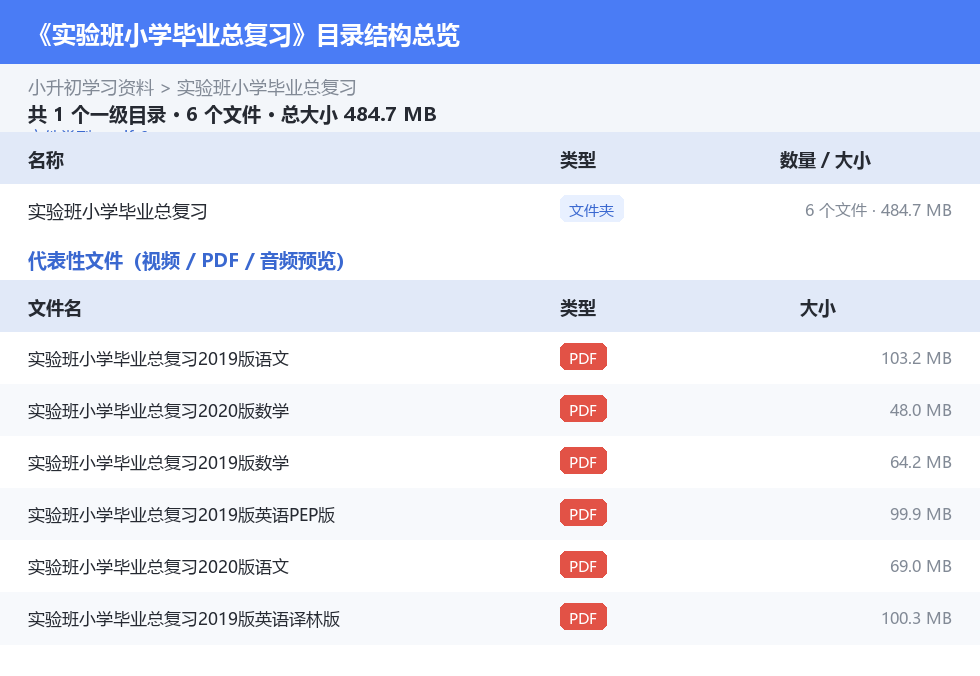Click the 实验班小学毕业总复习 breadcrumb item
The height and width of the screenshot is (676, 980).
(267, 88)
